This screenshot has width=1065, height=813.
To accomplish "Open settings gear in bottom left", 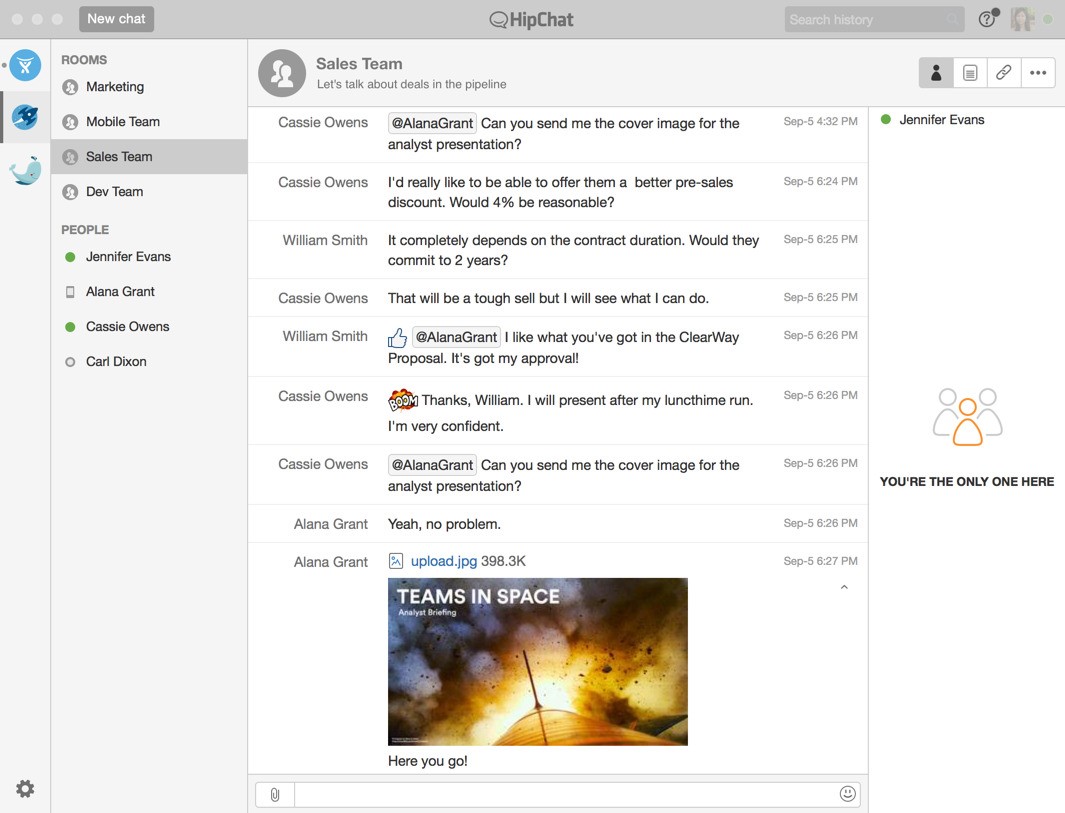I will pyautogui.click(x=25, y=789).
